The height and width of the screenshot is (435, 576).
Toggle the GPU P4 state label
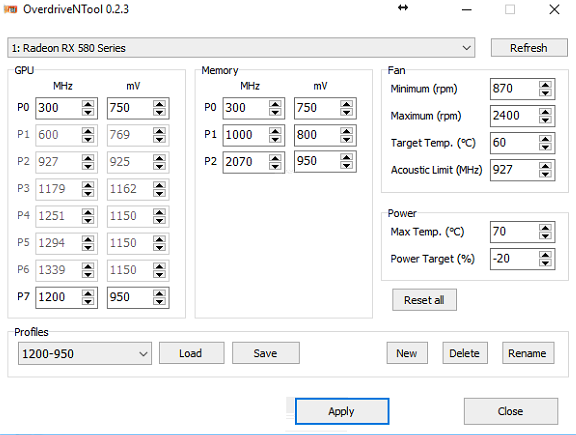tap(23, 215)
